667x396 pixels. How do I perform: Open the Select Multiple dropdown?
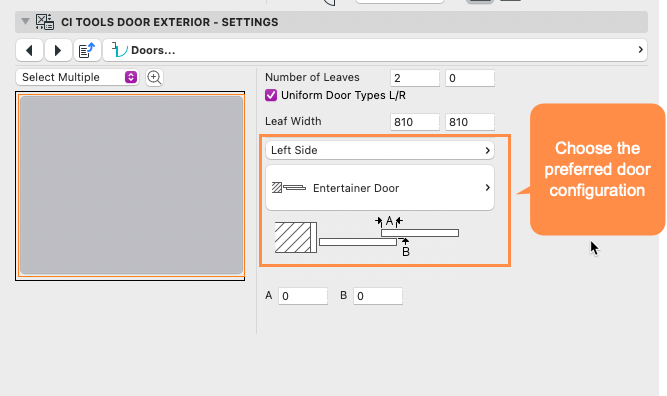(77, 77)
